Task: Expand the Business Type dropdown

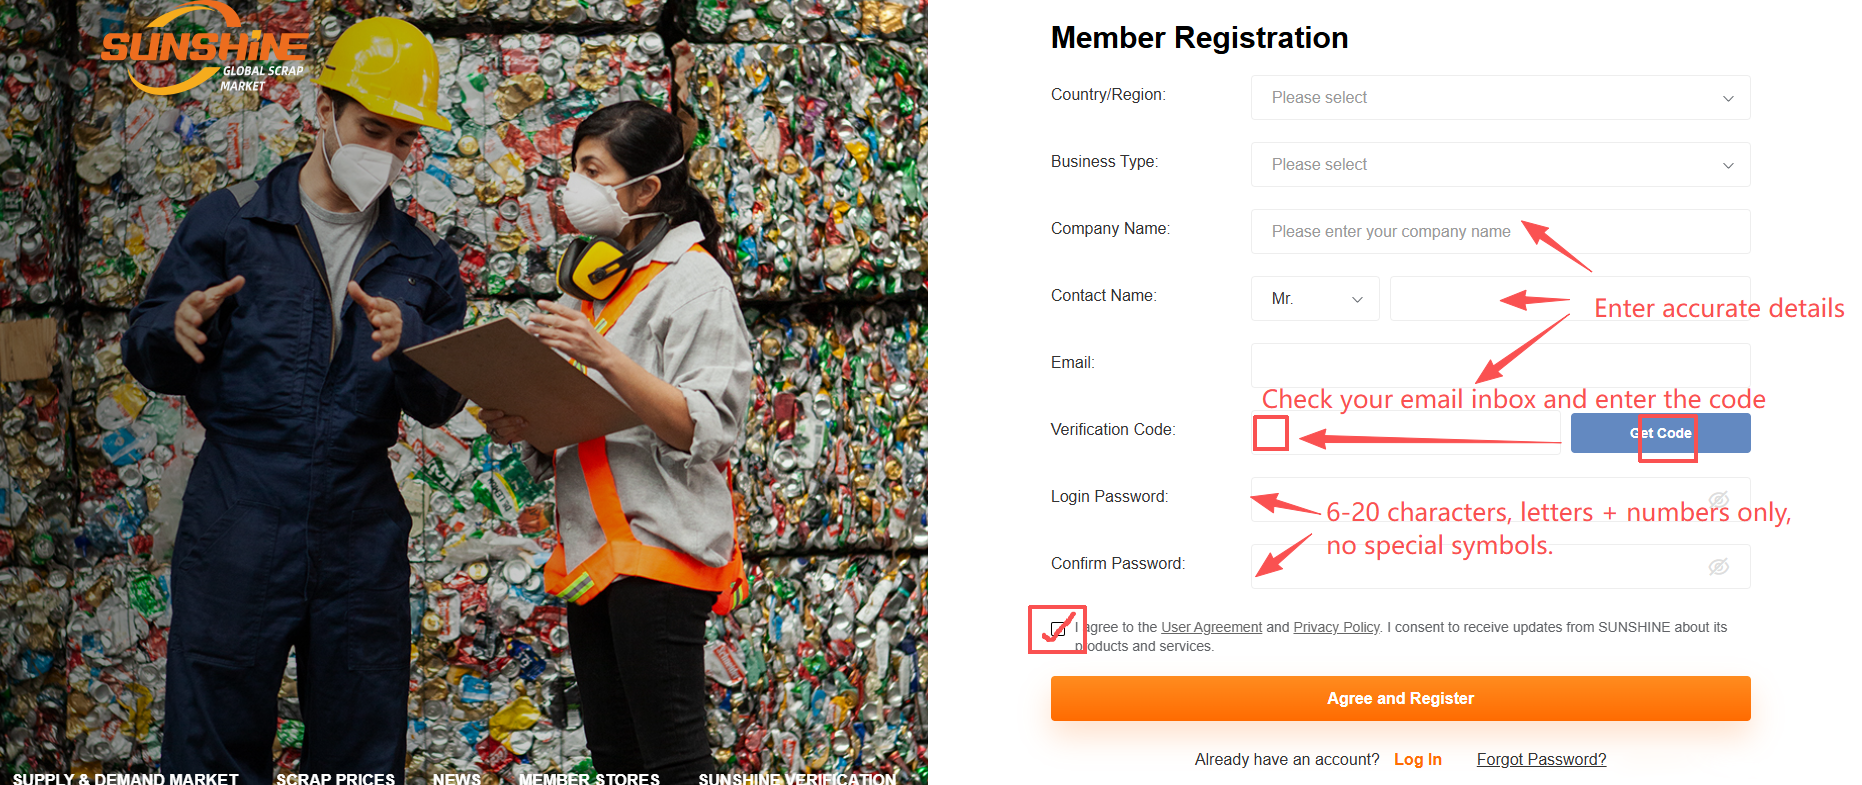Action: coord(1500,165)
